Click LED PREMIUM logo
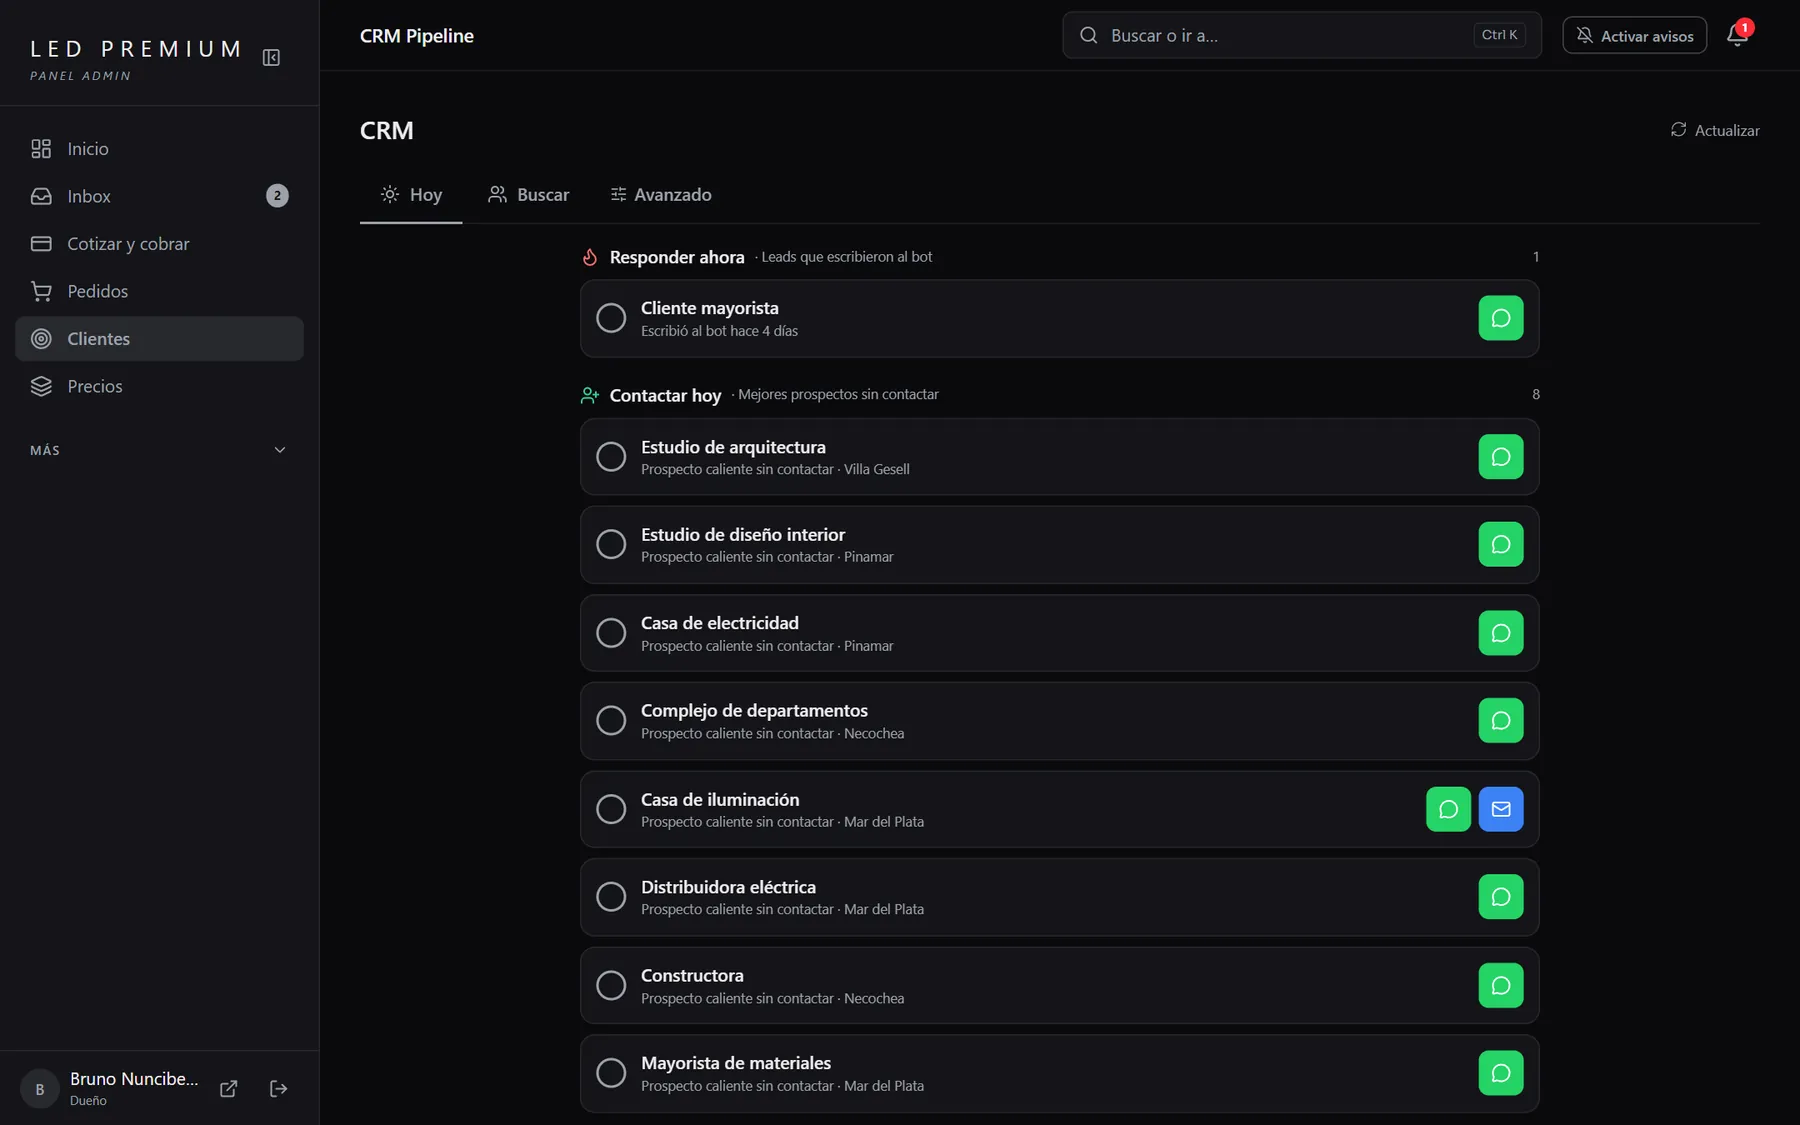This screenshot has height=1125, width=1800. pyautogui.click(x=136, y=49)
